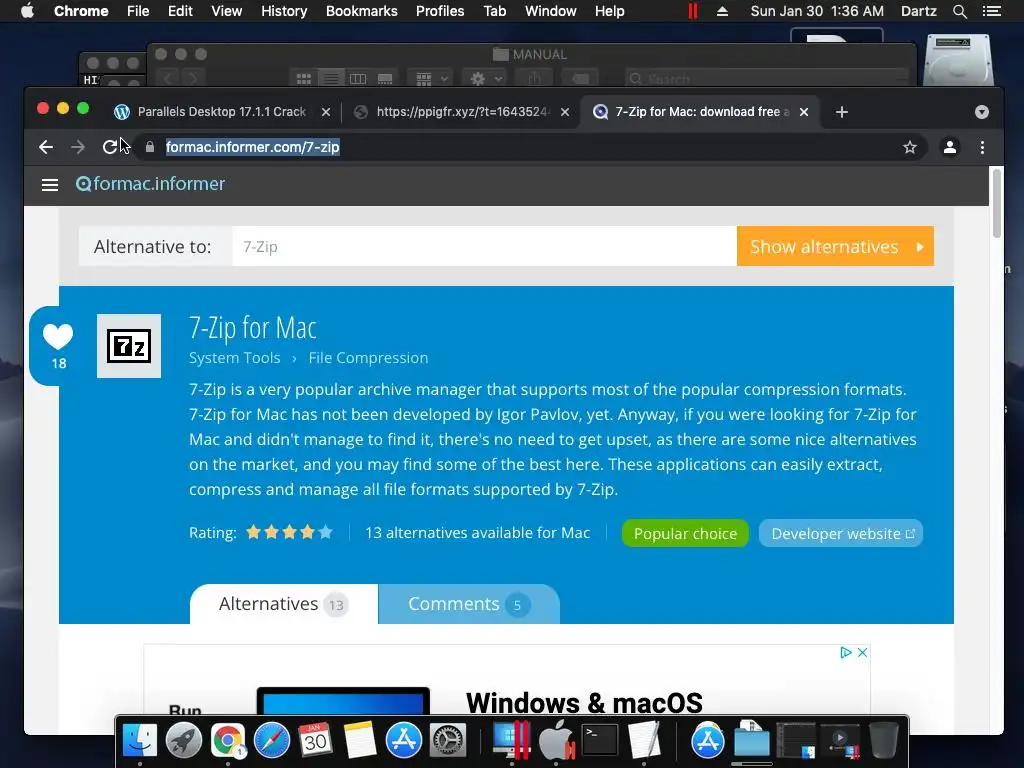This screenshot has height=768, width=1024.
Task: Follow the File Compression breadcrumb link
Action: point(368,358)
